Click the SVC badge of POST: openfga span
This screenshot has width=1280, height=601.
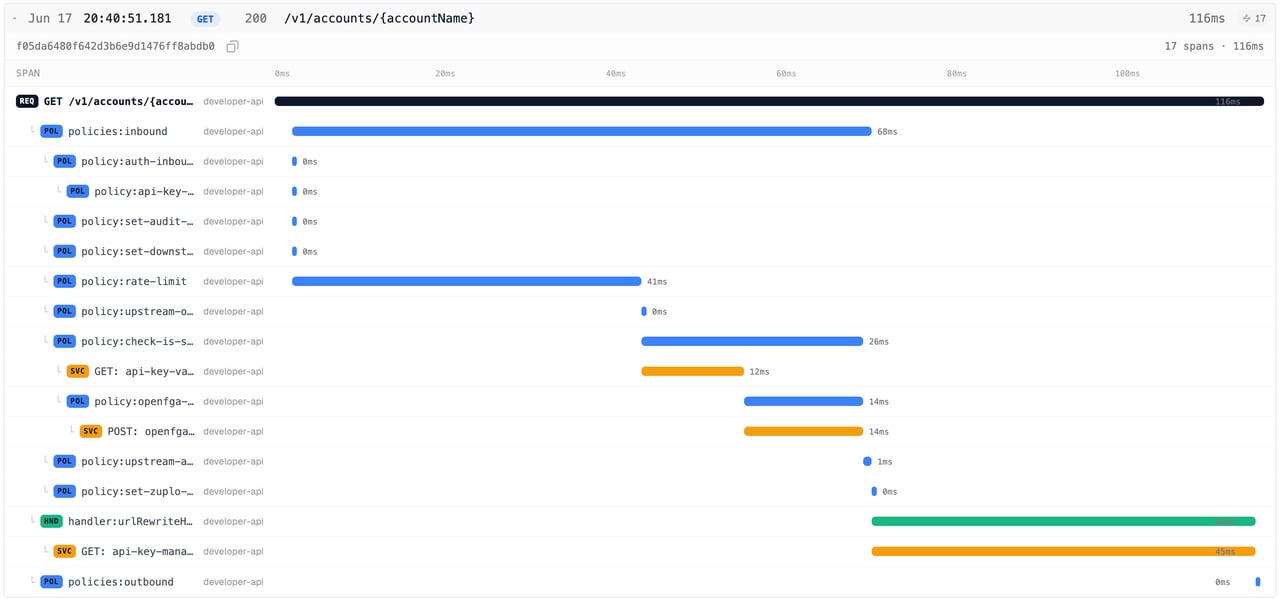click(x=91, y=431)
